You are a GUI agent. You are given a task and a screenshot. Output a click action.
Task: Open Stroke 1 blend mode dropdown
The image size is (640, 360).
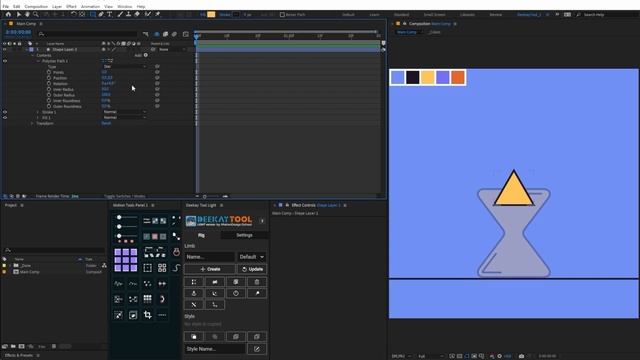[124, 112]
